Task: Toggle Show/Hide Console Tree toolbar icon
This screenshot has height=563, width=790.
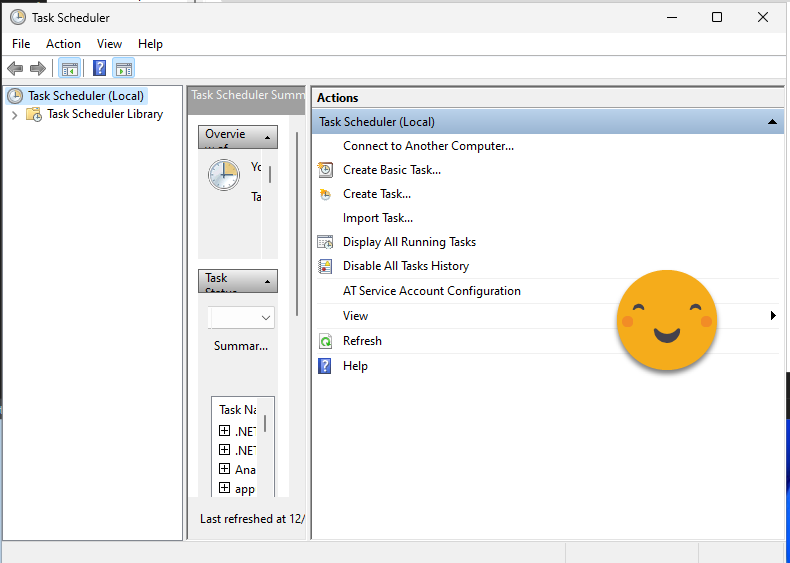Action: pyautogui.click(x=69, y=68)
